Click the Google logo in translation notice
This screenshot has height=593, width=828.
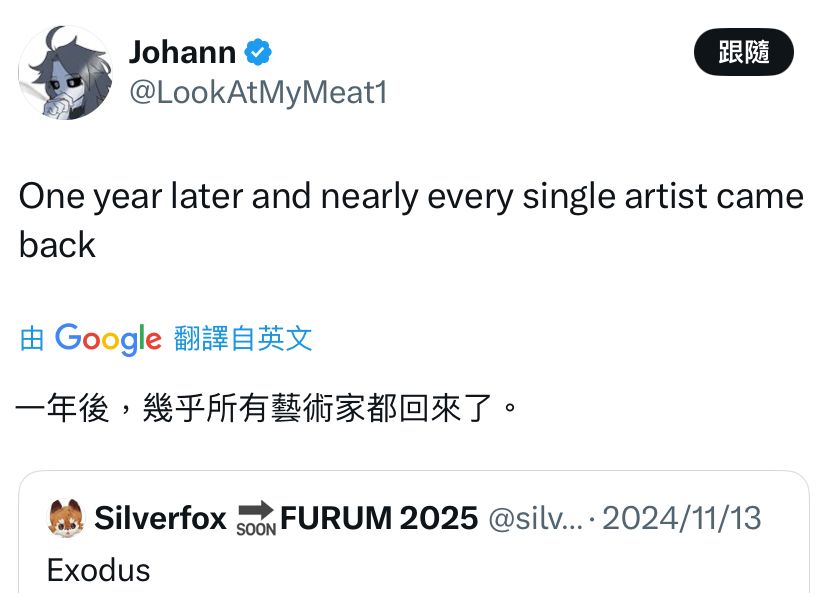coord(108,339)
